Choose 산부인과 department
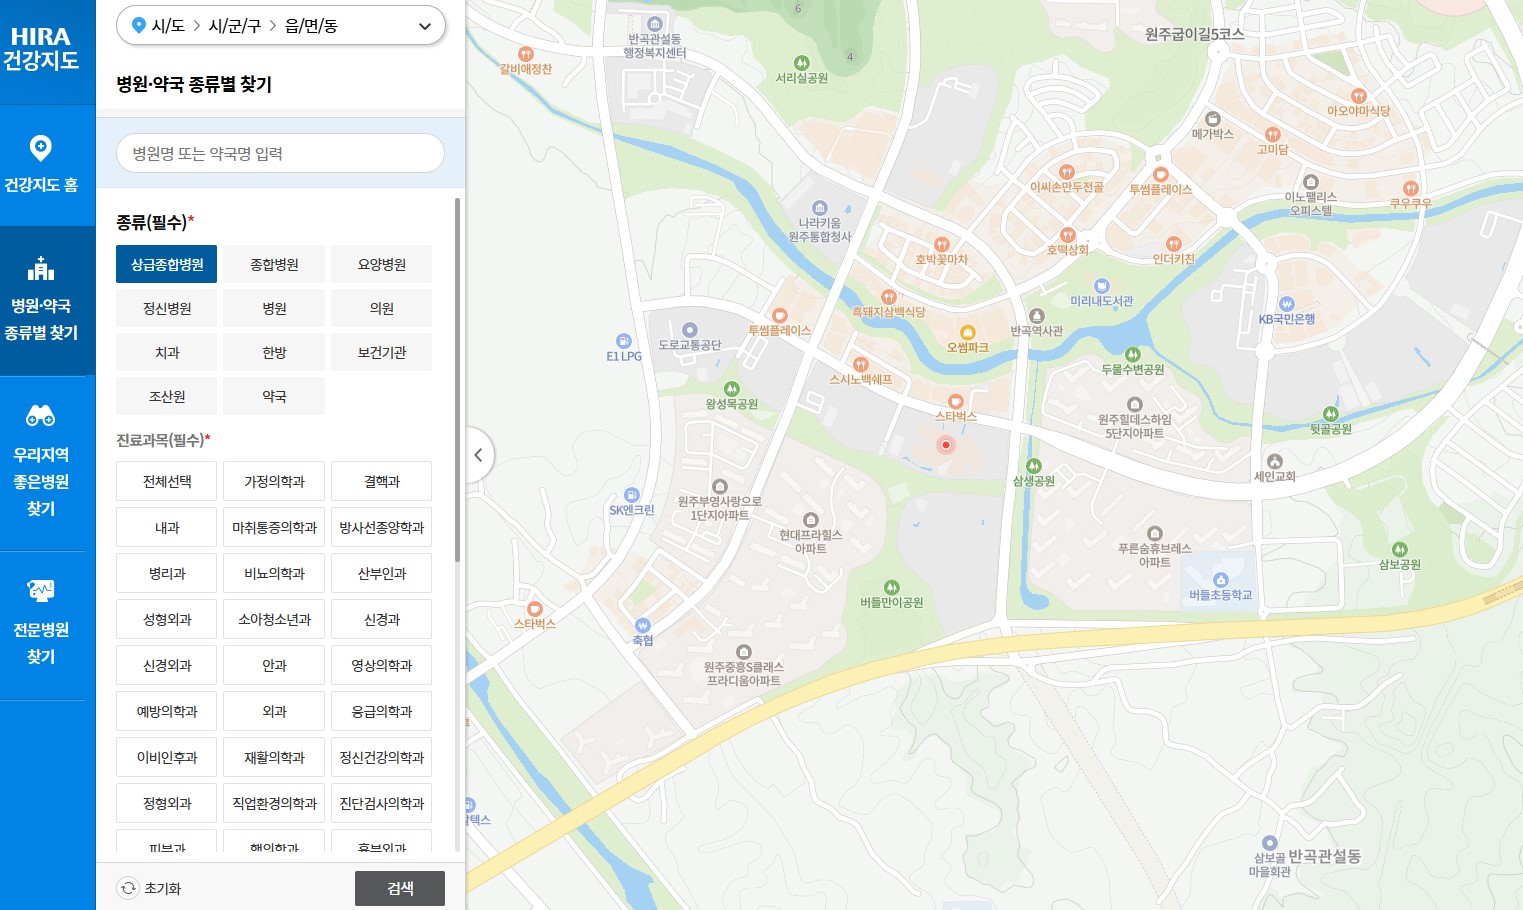The width and height of the screenshot is (1523, 910). [381, 573]
